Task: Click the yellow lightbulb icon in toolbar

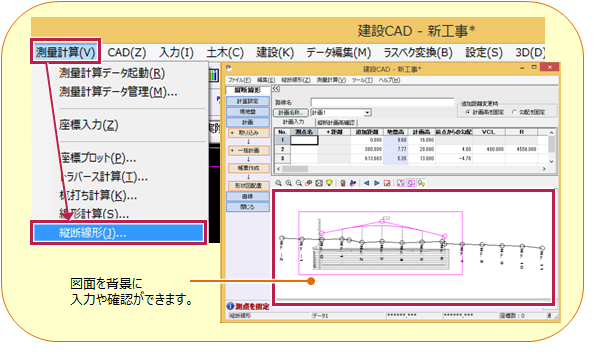Action: click(329, 183)
